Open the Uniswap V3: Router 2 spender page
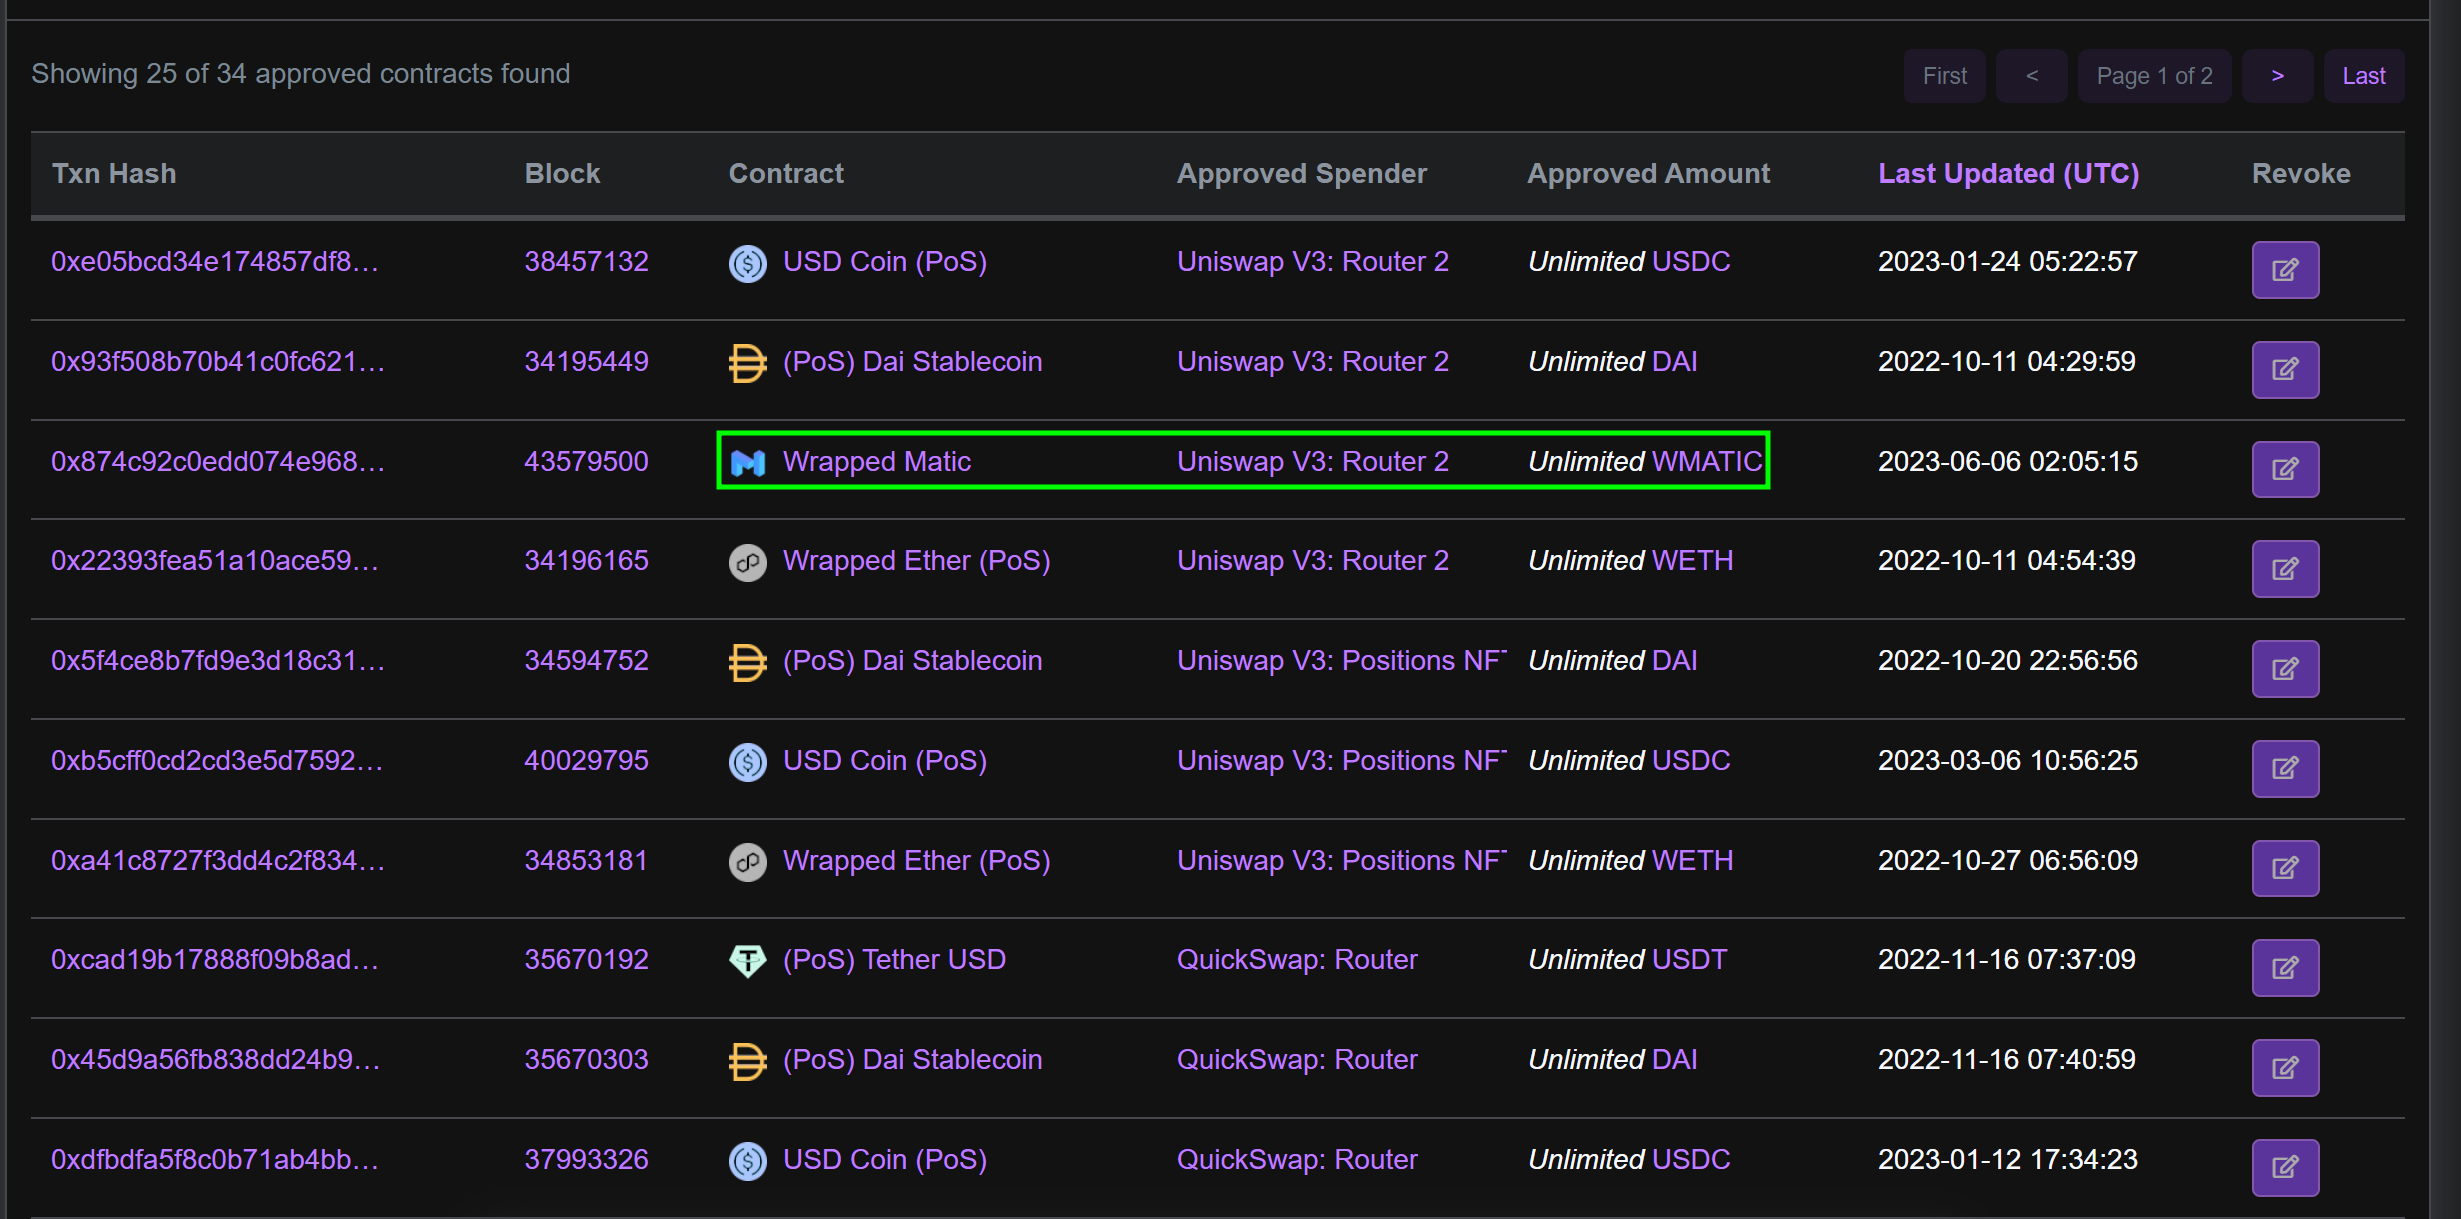The width and height of the screenshot is (2461, 1219). (x=1312, y=262)
